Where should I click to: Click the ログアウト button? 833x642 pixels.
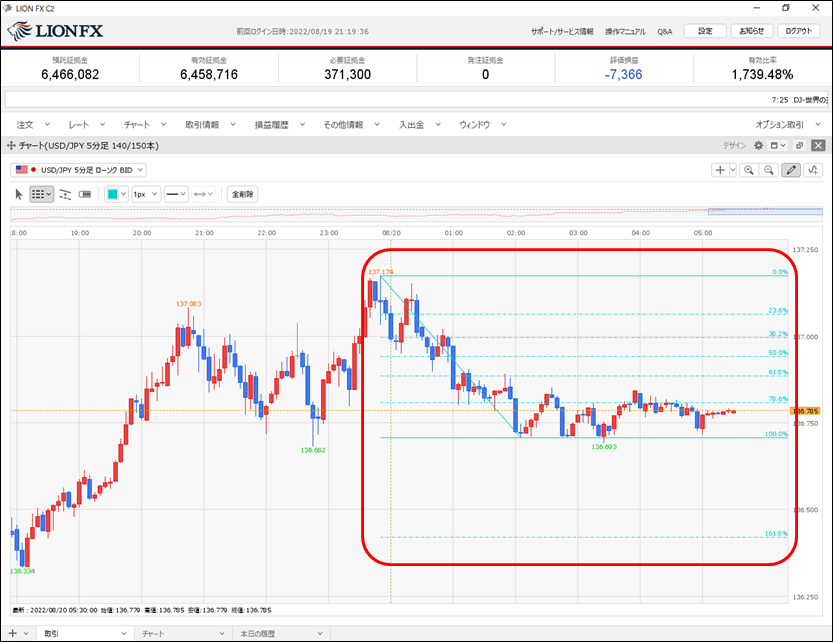click(x=798, y=31)
